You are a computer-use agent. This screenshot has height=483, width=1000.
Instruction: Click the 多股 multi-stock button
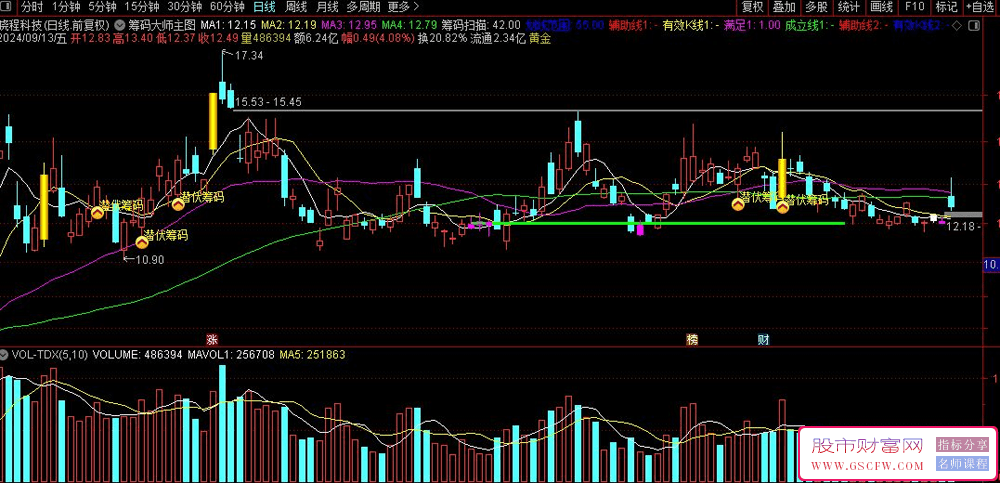pyautogui.click(x=816, y=7)
